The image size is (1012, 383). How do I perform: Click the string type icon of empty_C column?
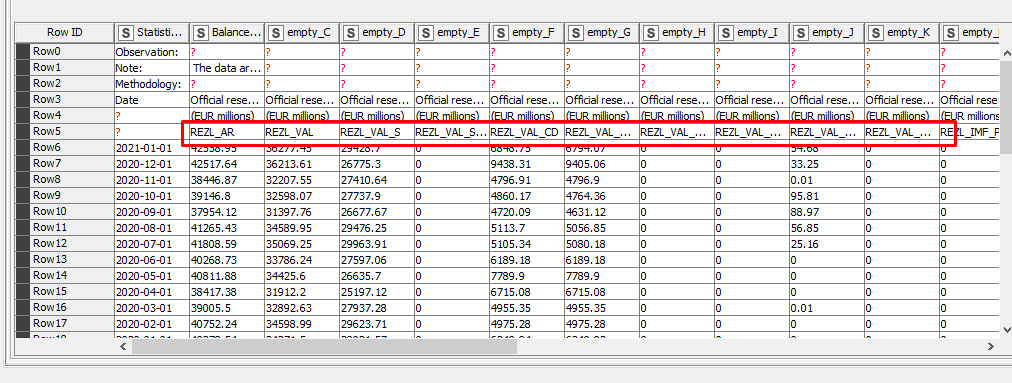point(276,32)
